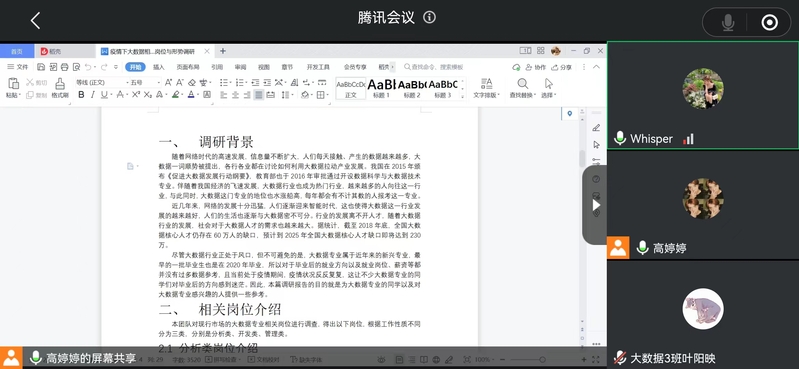Viewport: 799px width, 369px height.
Task: Add a new document tab with plus
Action: [x=223, y=51]
